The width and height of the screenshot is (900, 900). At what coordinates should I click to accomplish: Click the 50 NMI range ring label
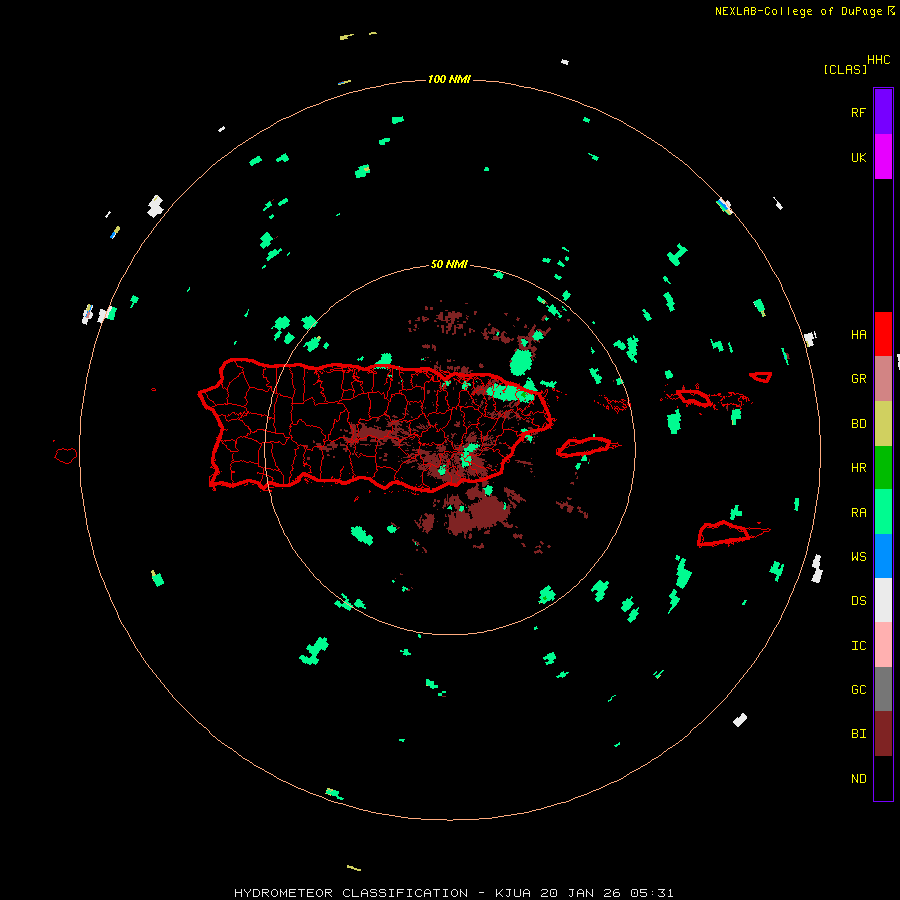point(449,264)
